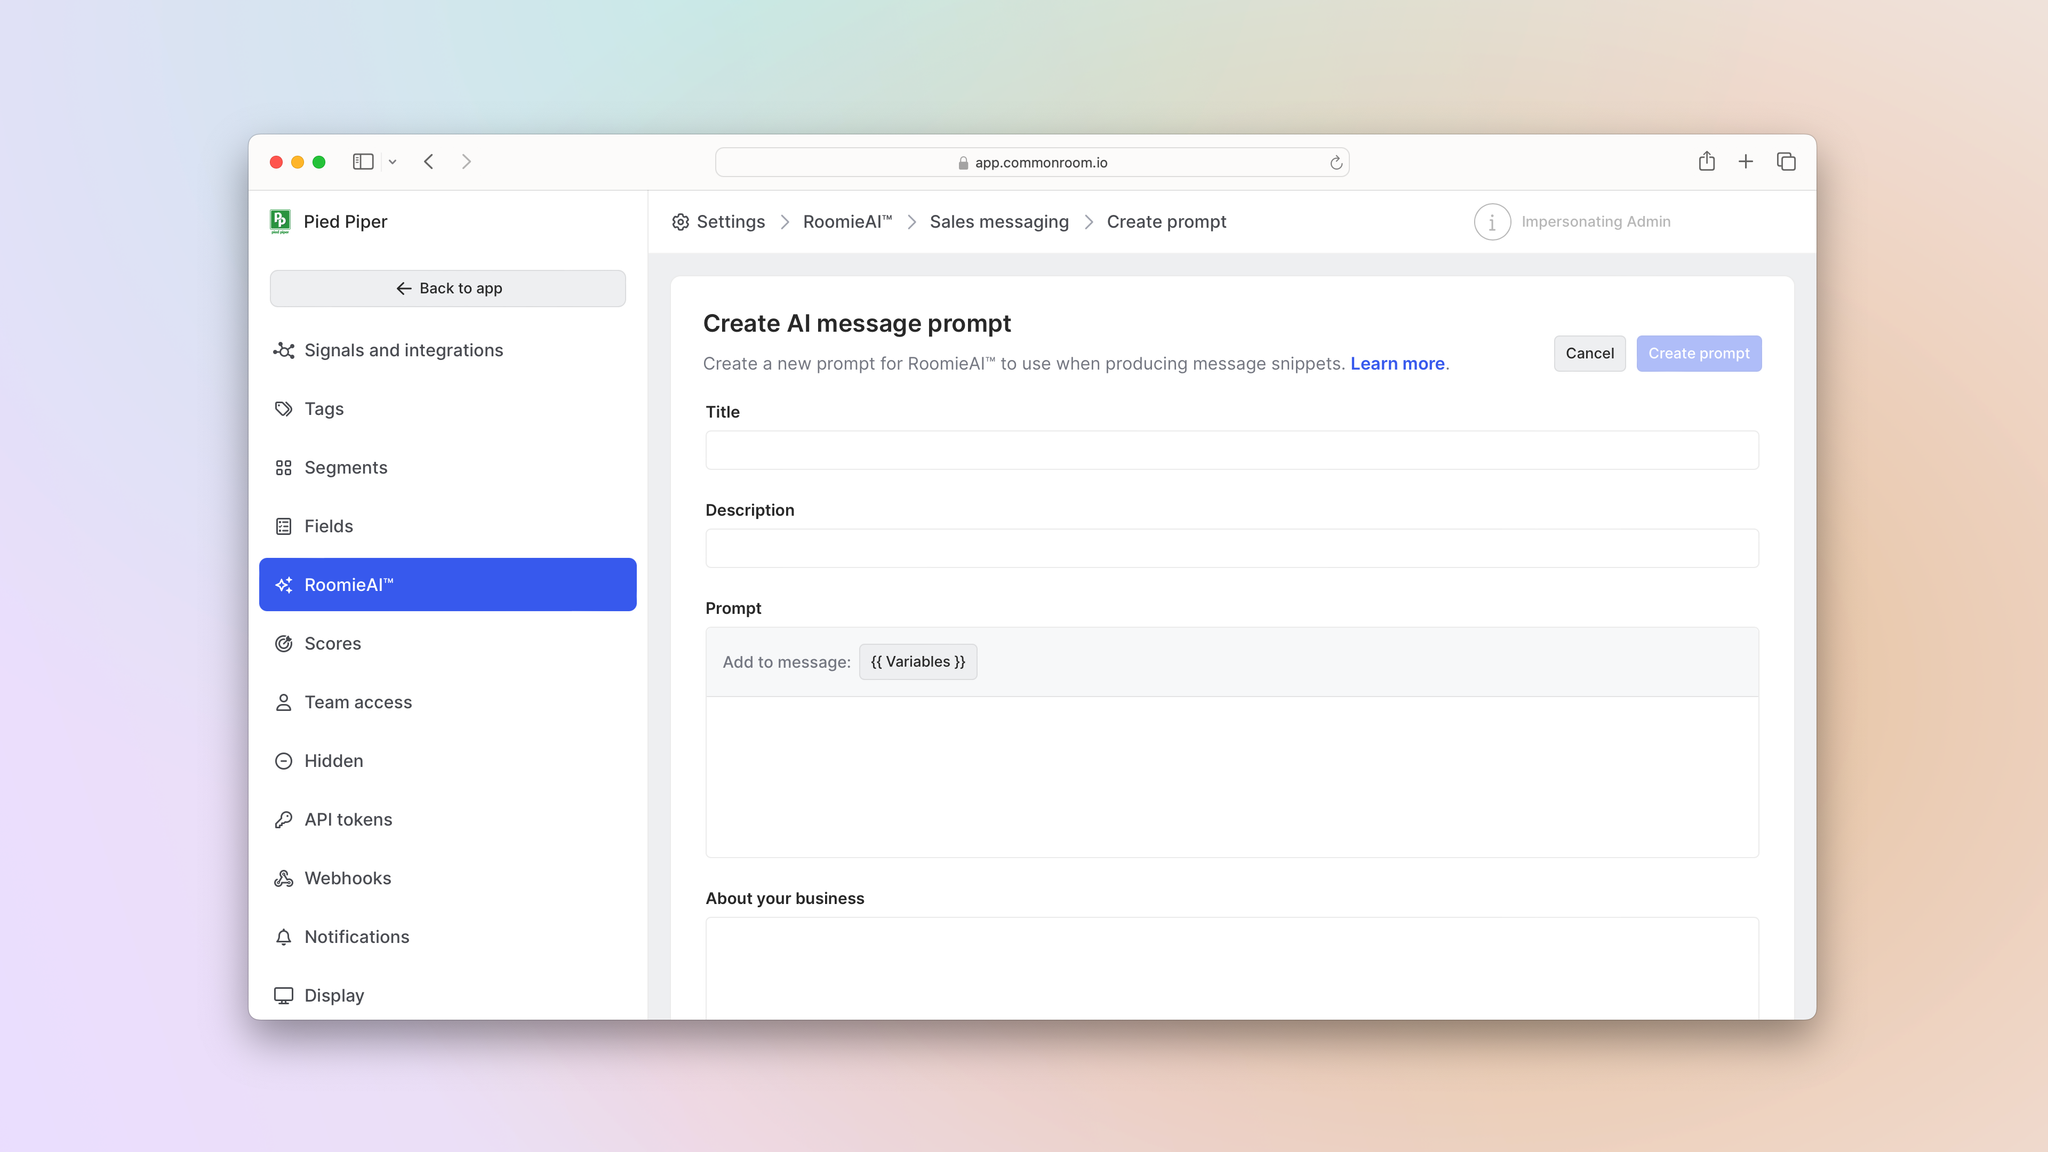Select the RoomieAI sparkle icon
Screen dimensions: 2048x1152
(x=284, y=585)
